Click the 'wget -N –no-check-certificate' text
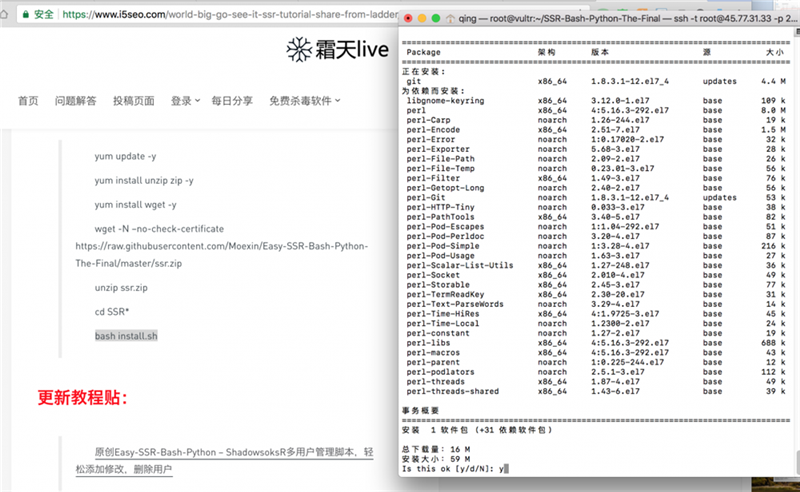 coord(159,229)
